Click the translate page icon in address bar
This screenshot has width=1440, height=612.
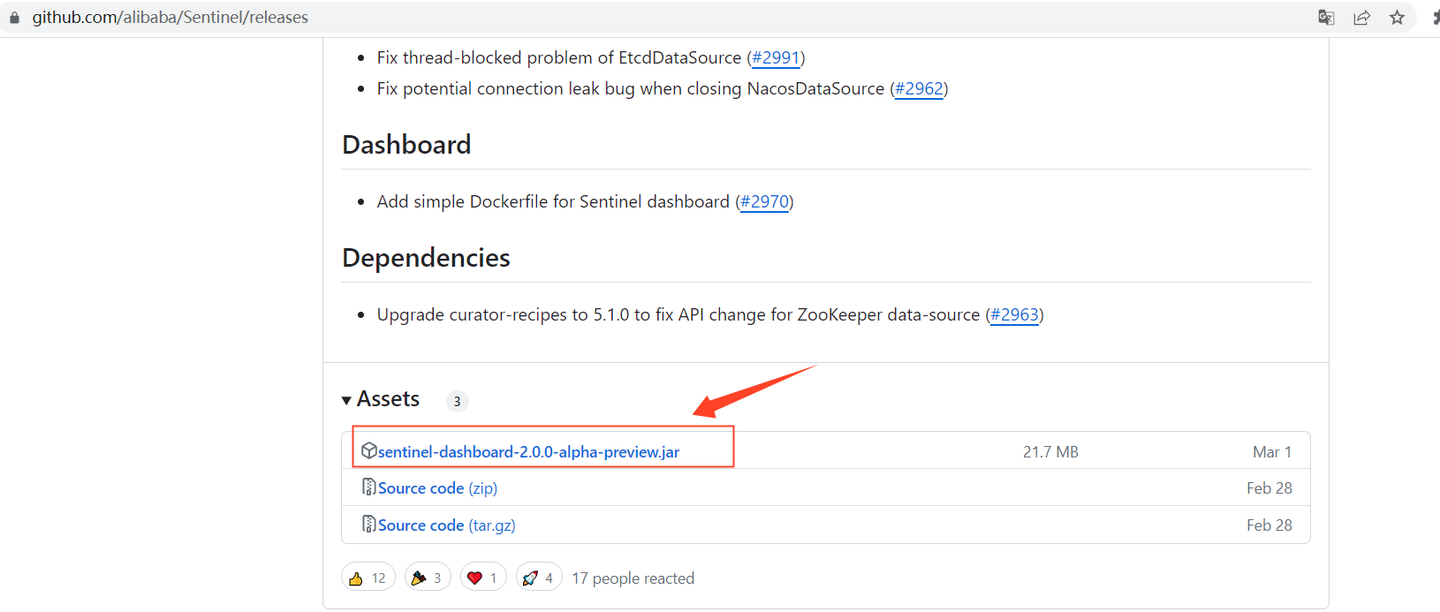pyautogui.click(x=1326, y=17)
